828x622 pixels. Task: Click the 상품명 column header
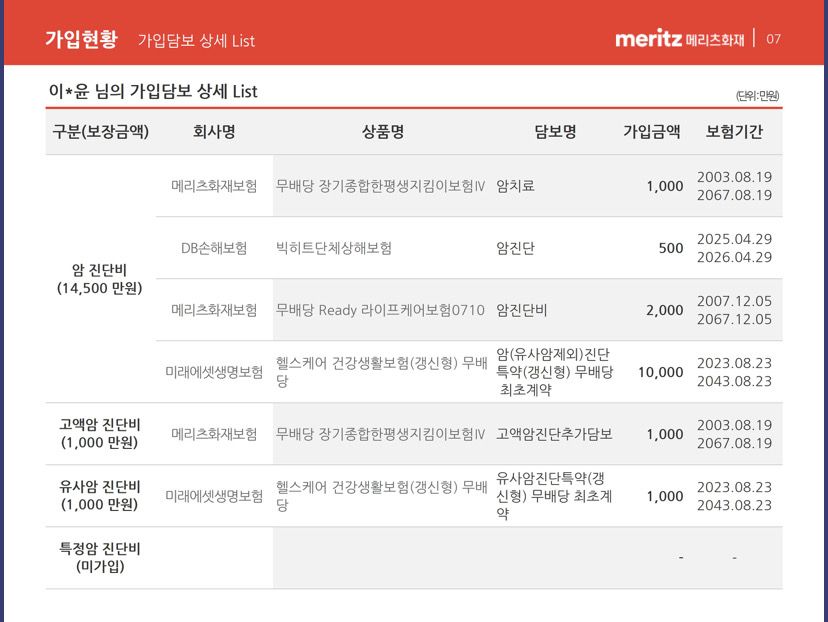(x=383, y=131)
